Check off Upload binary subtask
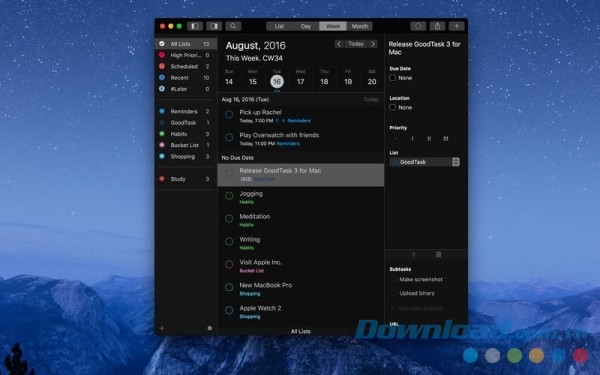Image resolution: width=600 pixels, height=375 pixels. 393,293
